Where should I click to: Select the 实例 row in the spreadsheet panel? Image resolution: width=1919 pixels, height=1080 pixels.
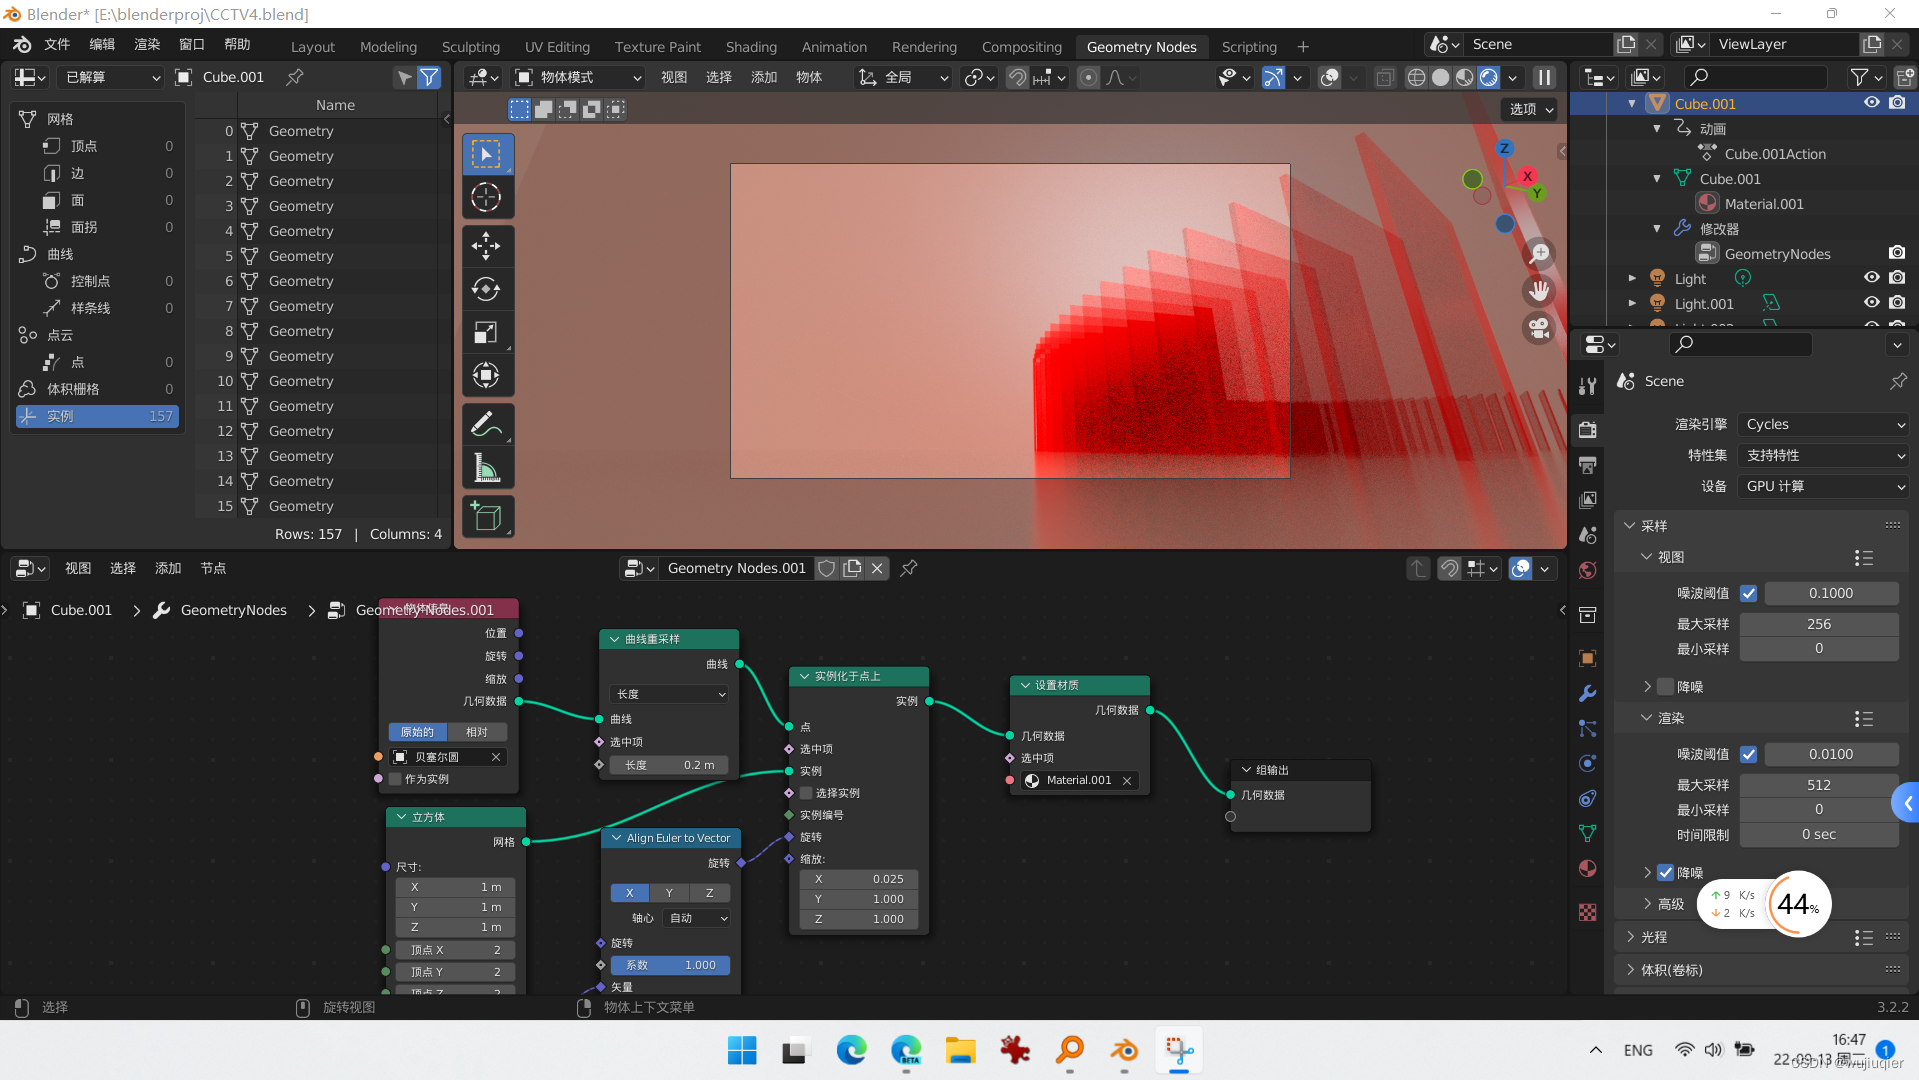pos(97,416)
